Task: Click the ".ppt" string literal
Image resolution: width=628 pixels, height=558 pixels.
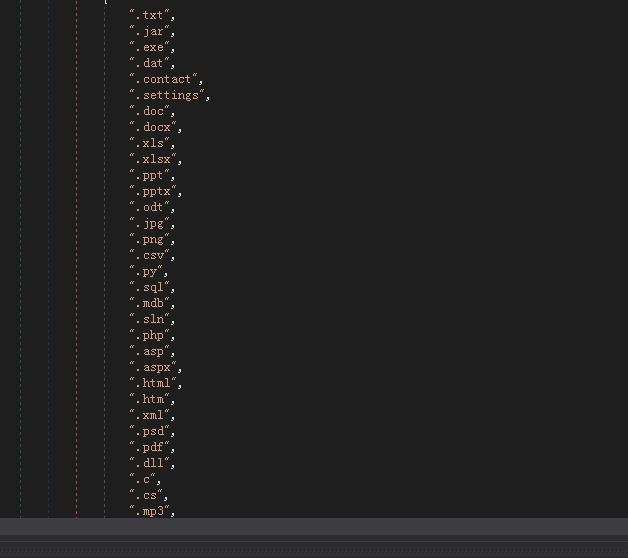Action: 149,176
